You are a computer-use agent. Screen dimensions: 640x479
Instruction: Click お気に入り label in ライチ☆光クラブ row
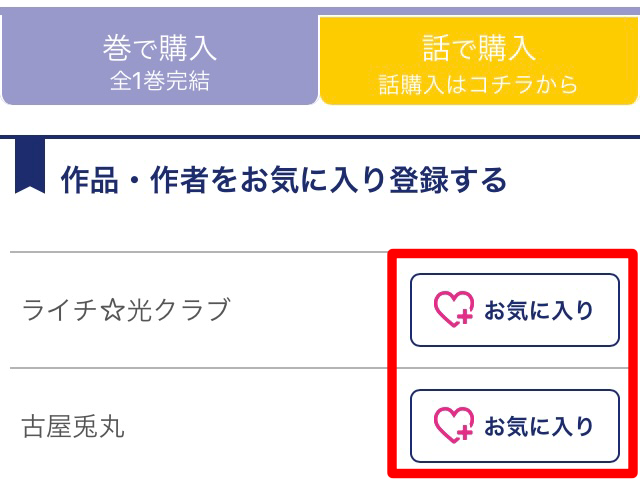coord(538,310)
